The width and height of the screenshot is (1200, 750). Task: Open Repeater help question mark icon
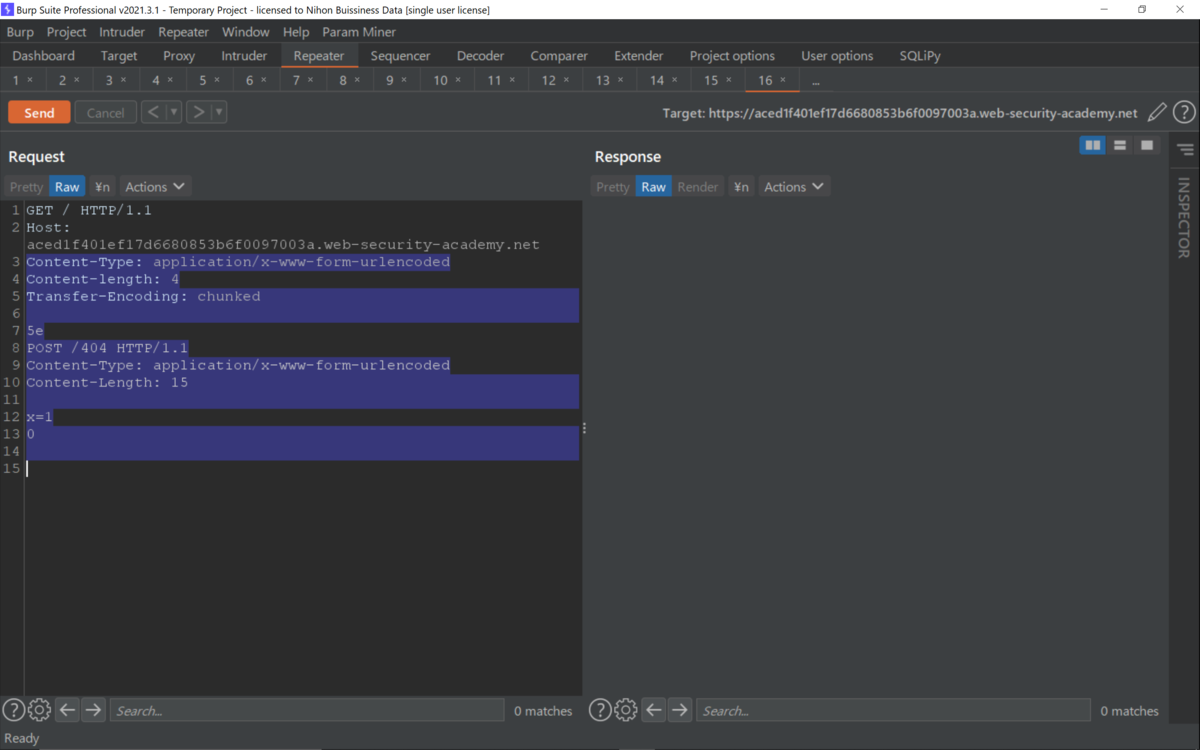[x=1184, y=113]
